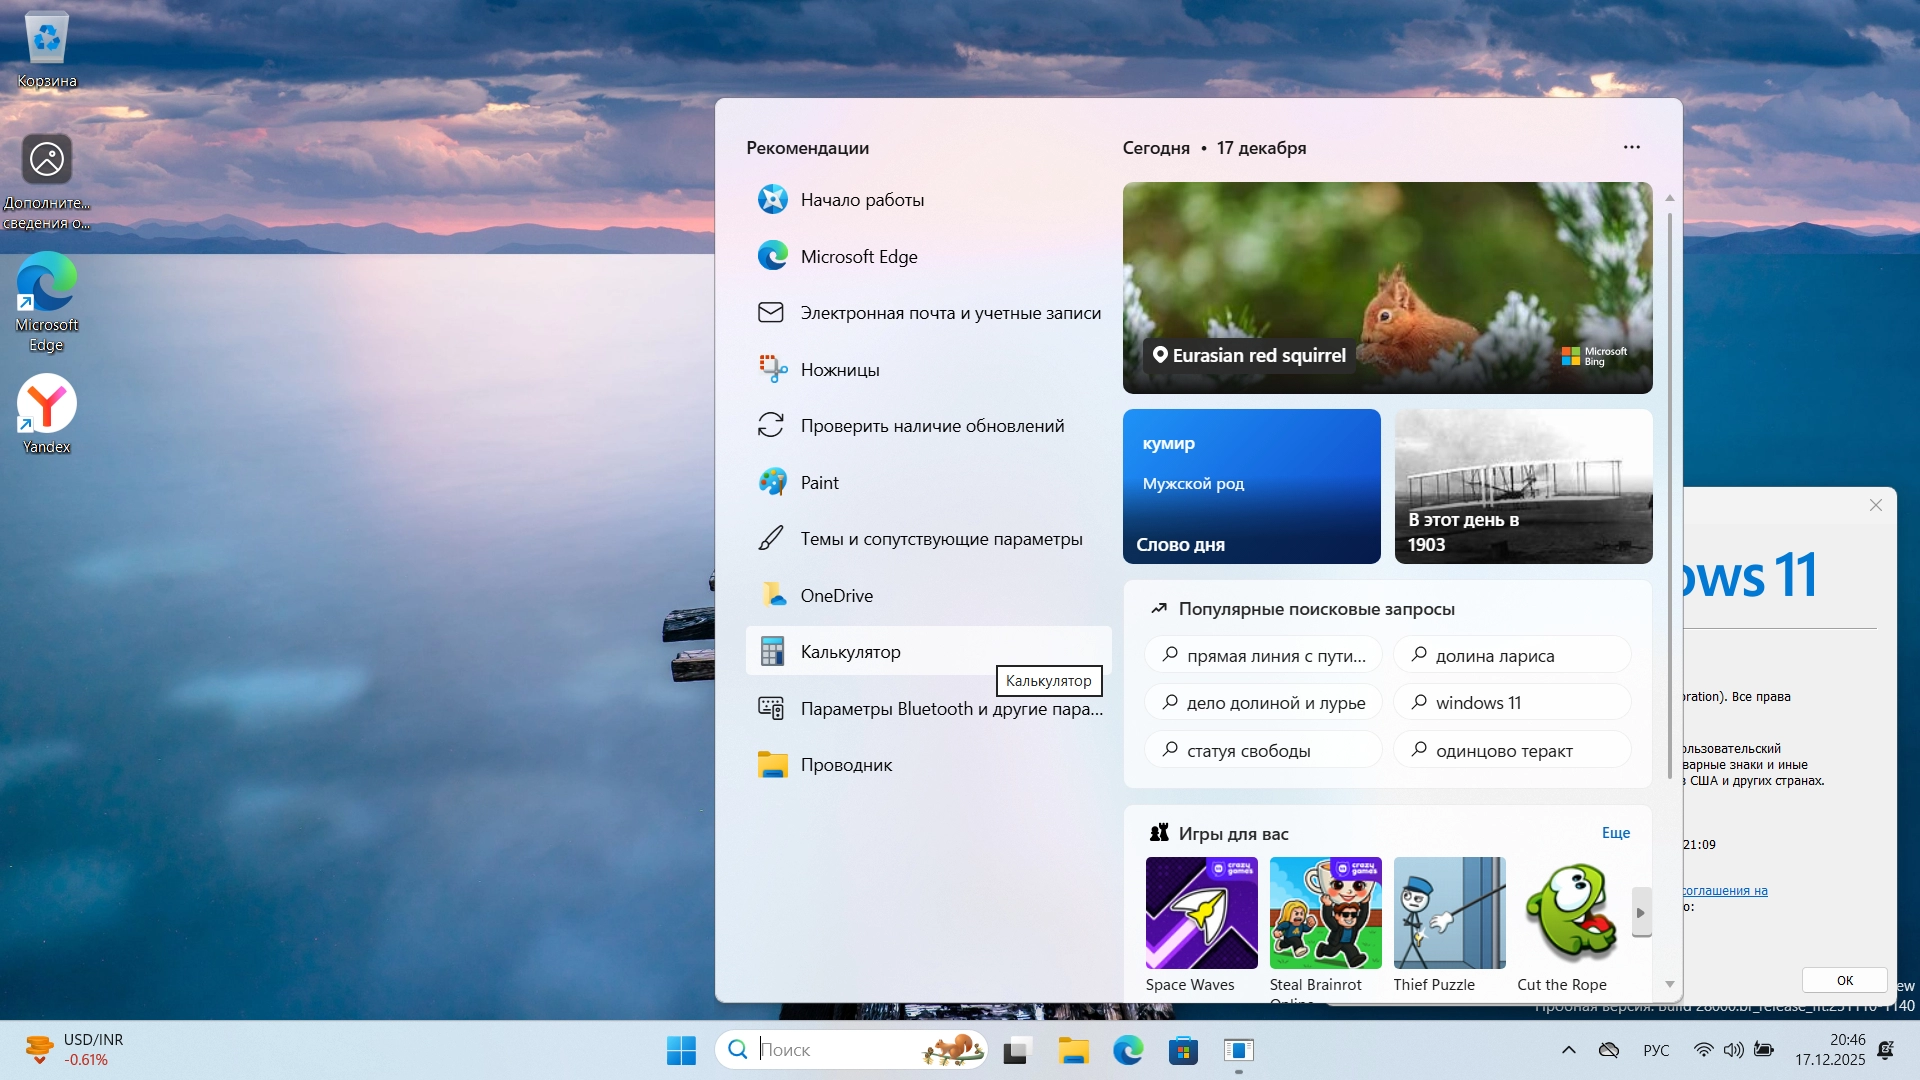Open Калькулятор app entry
The height and width of the screenshot is (1080, 1920).
point(850,652)
